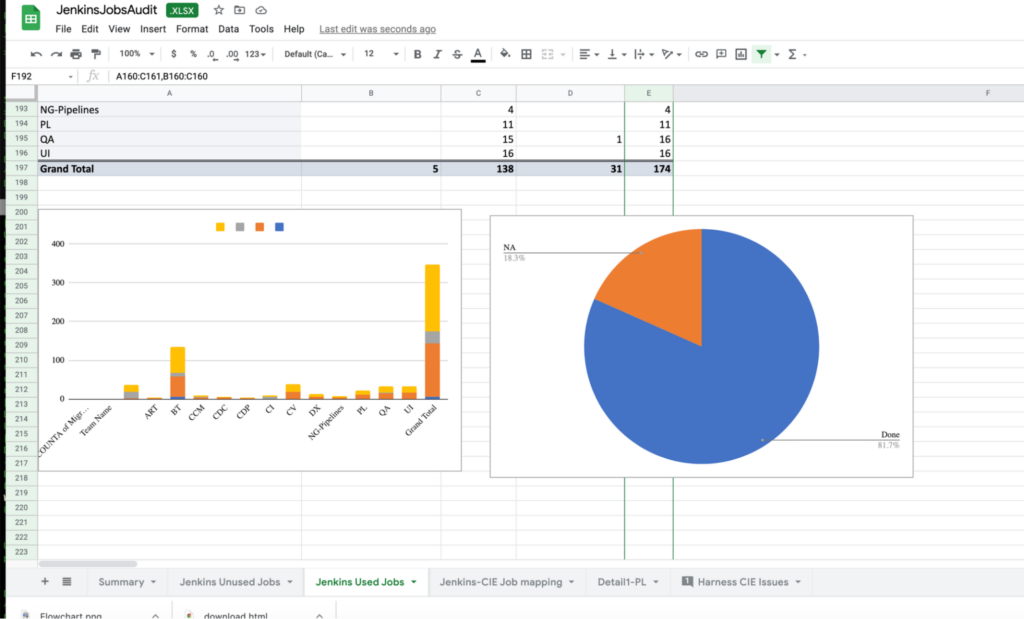Viewport: 1024px width, 619px height.
Task: Check the cloud document status icon
Action: tap(261, 10)
